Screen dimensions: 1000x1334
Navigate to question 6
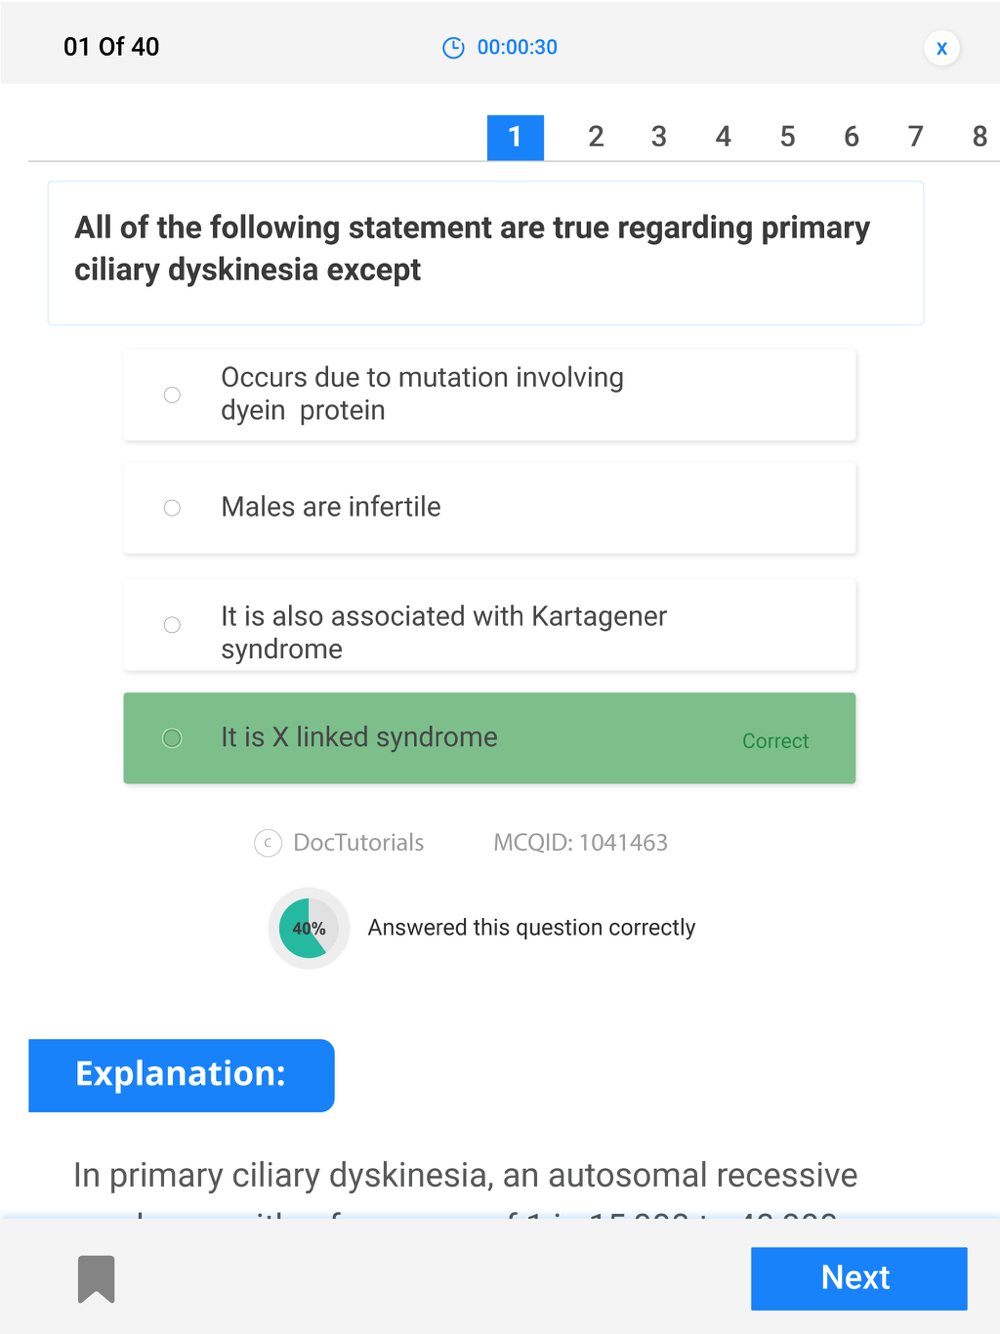852,137
